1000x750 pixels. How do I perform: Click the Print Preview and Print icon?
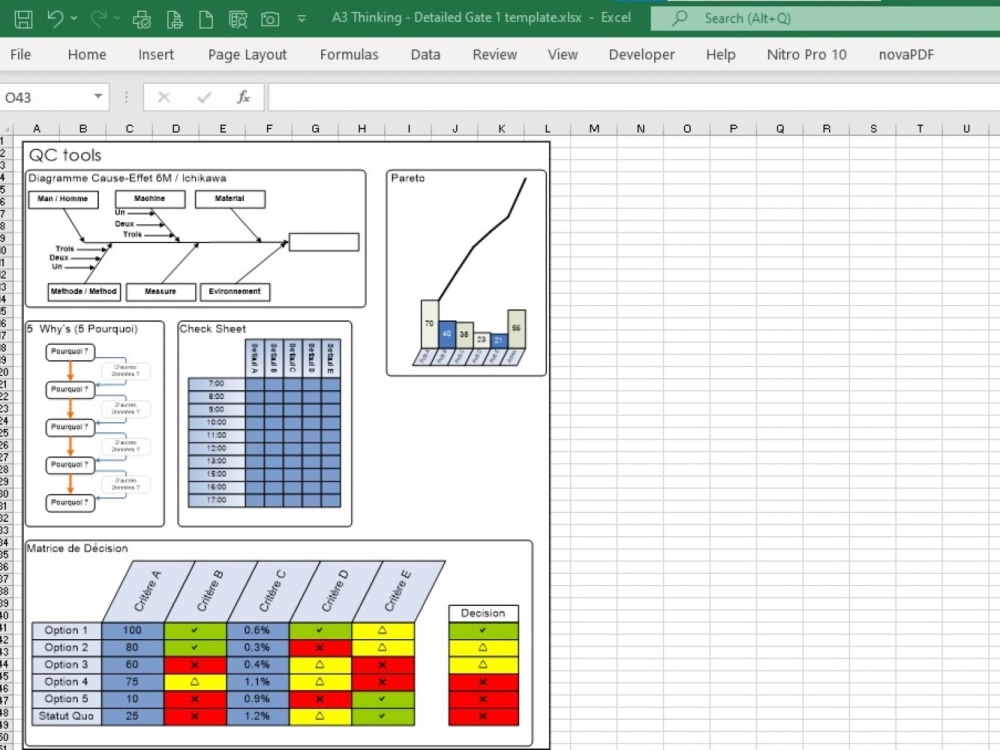pyautogui.click(x=142, y=19)
